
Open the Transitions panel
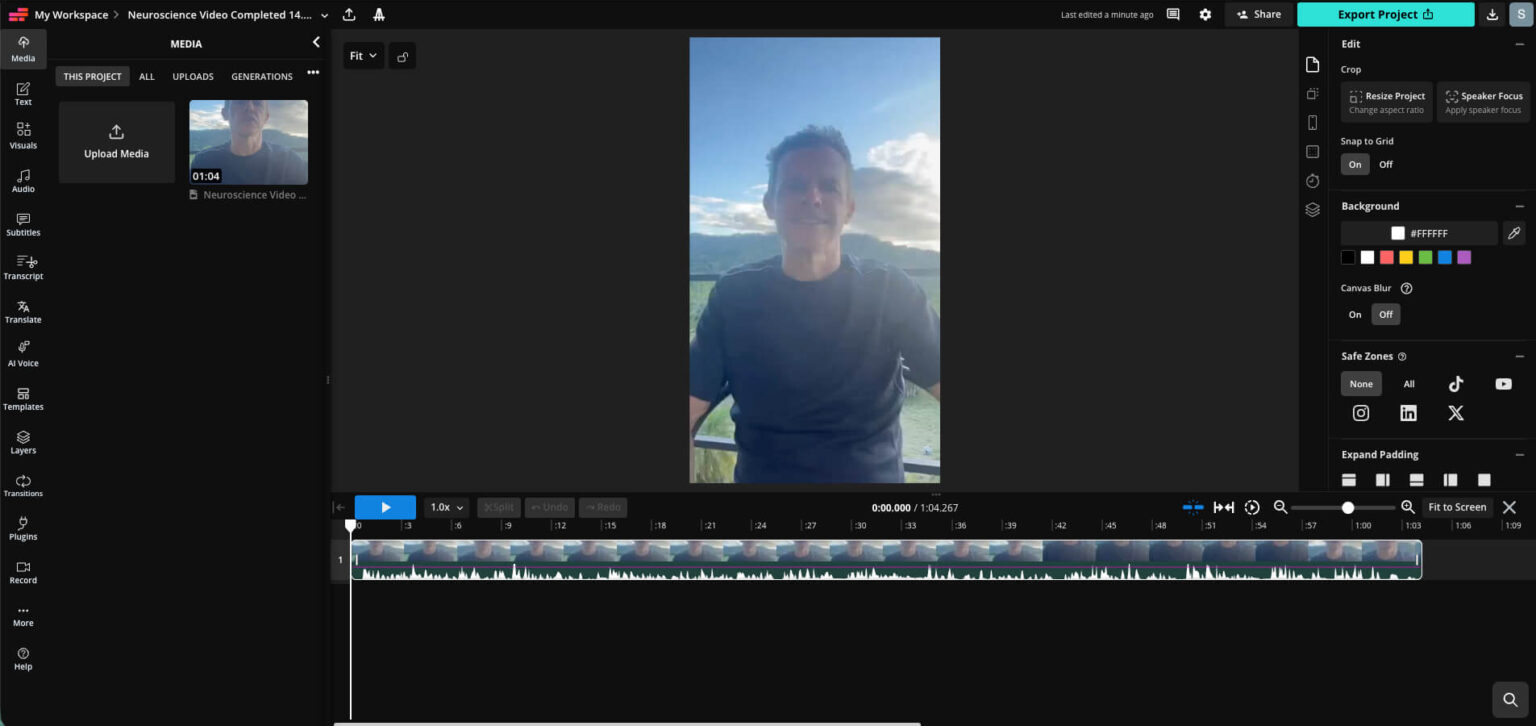coord(23,485)
